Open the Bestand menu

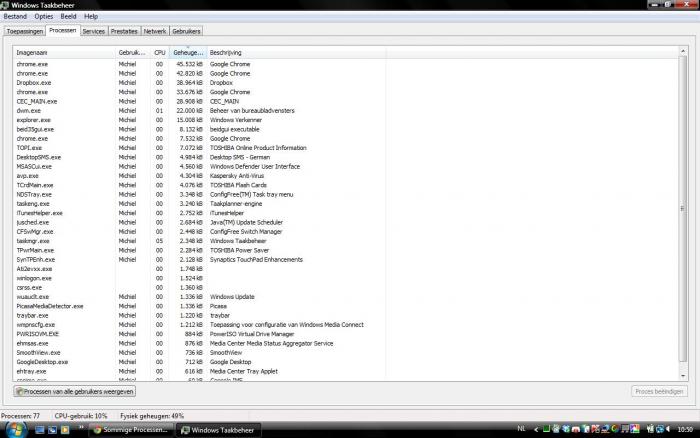tap(15, 17)
